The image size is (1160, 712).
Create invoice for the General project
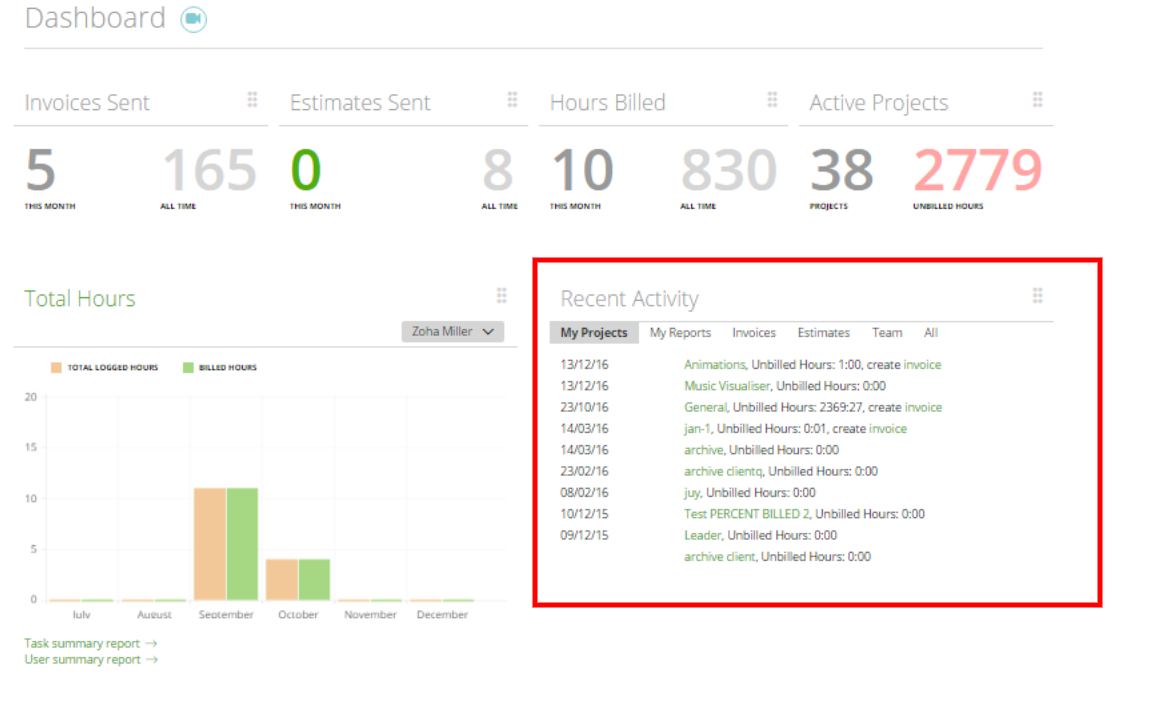(x=923, y=407)
